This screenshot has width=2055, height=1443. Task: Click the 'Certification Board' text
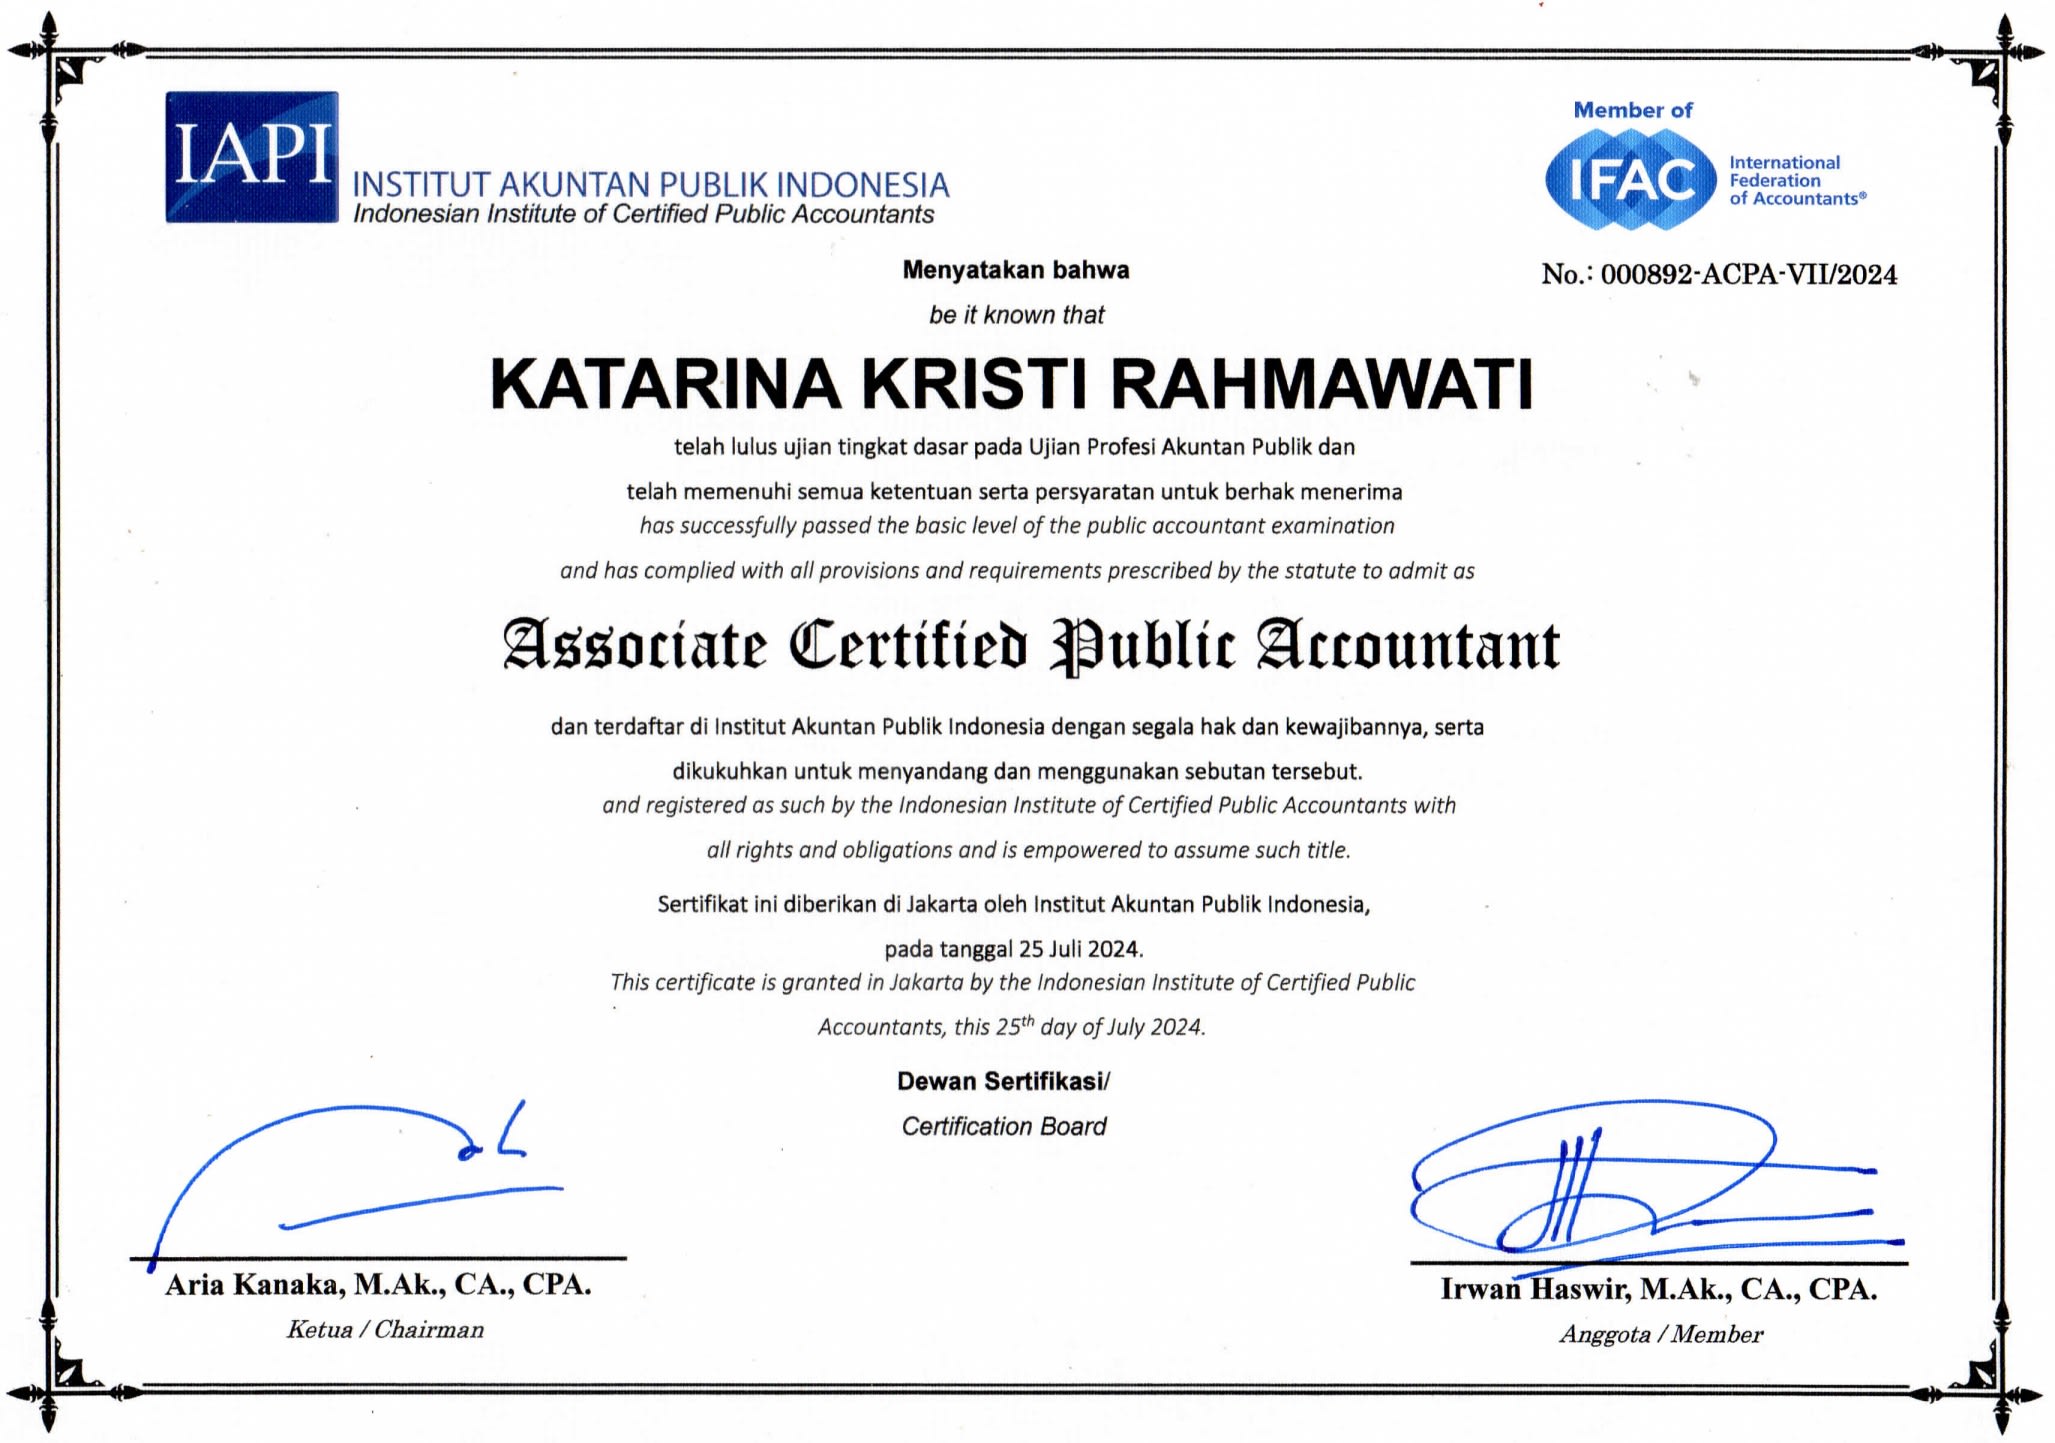coord(1004,1126)
